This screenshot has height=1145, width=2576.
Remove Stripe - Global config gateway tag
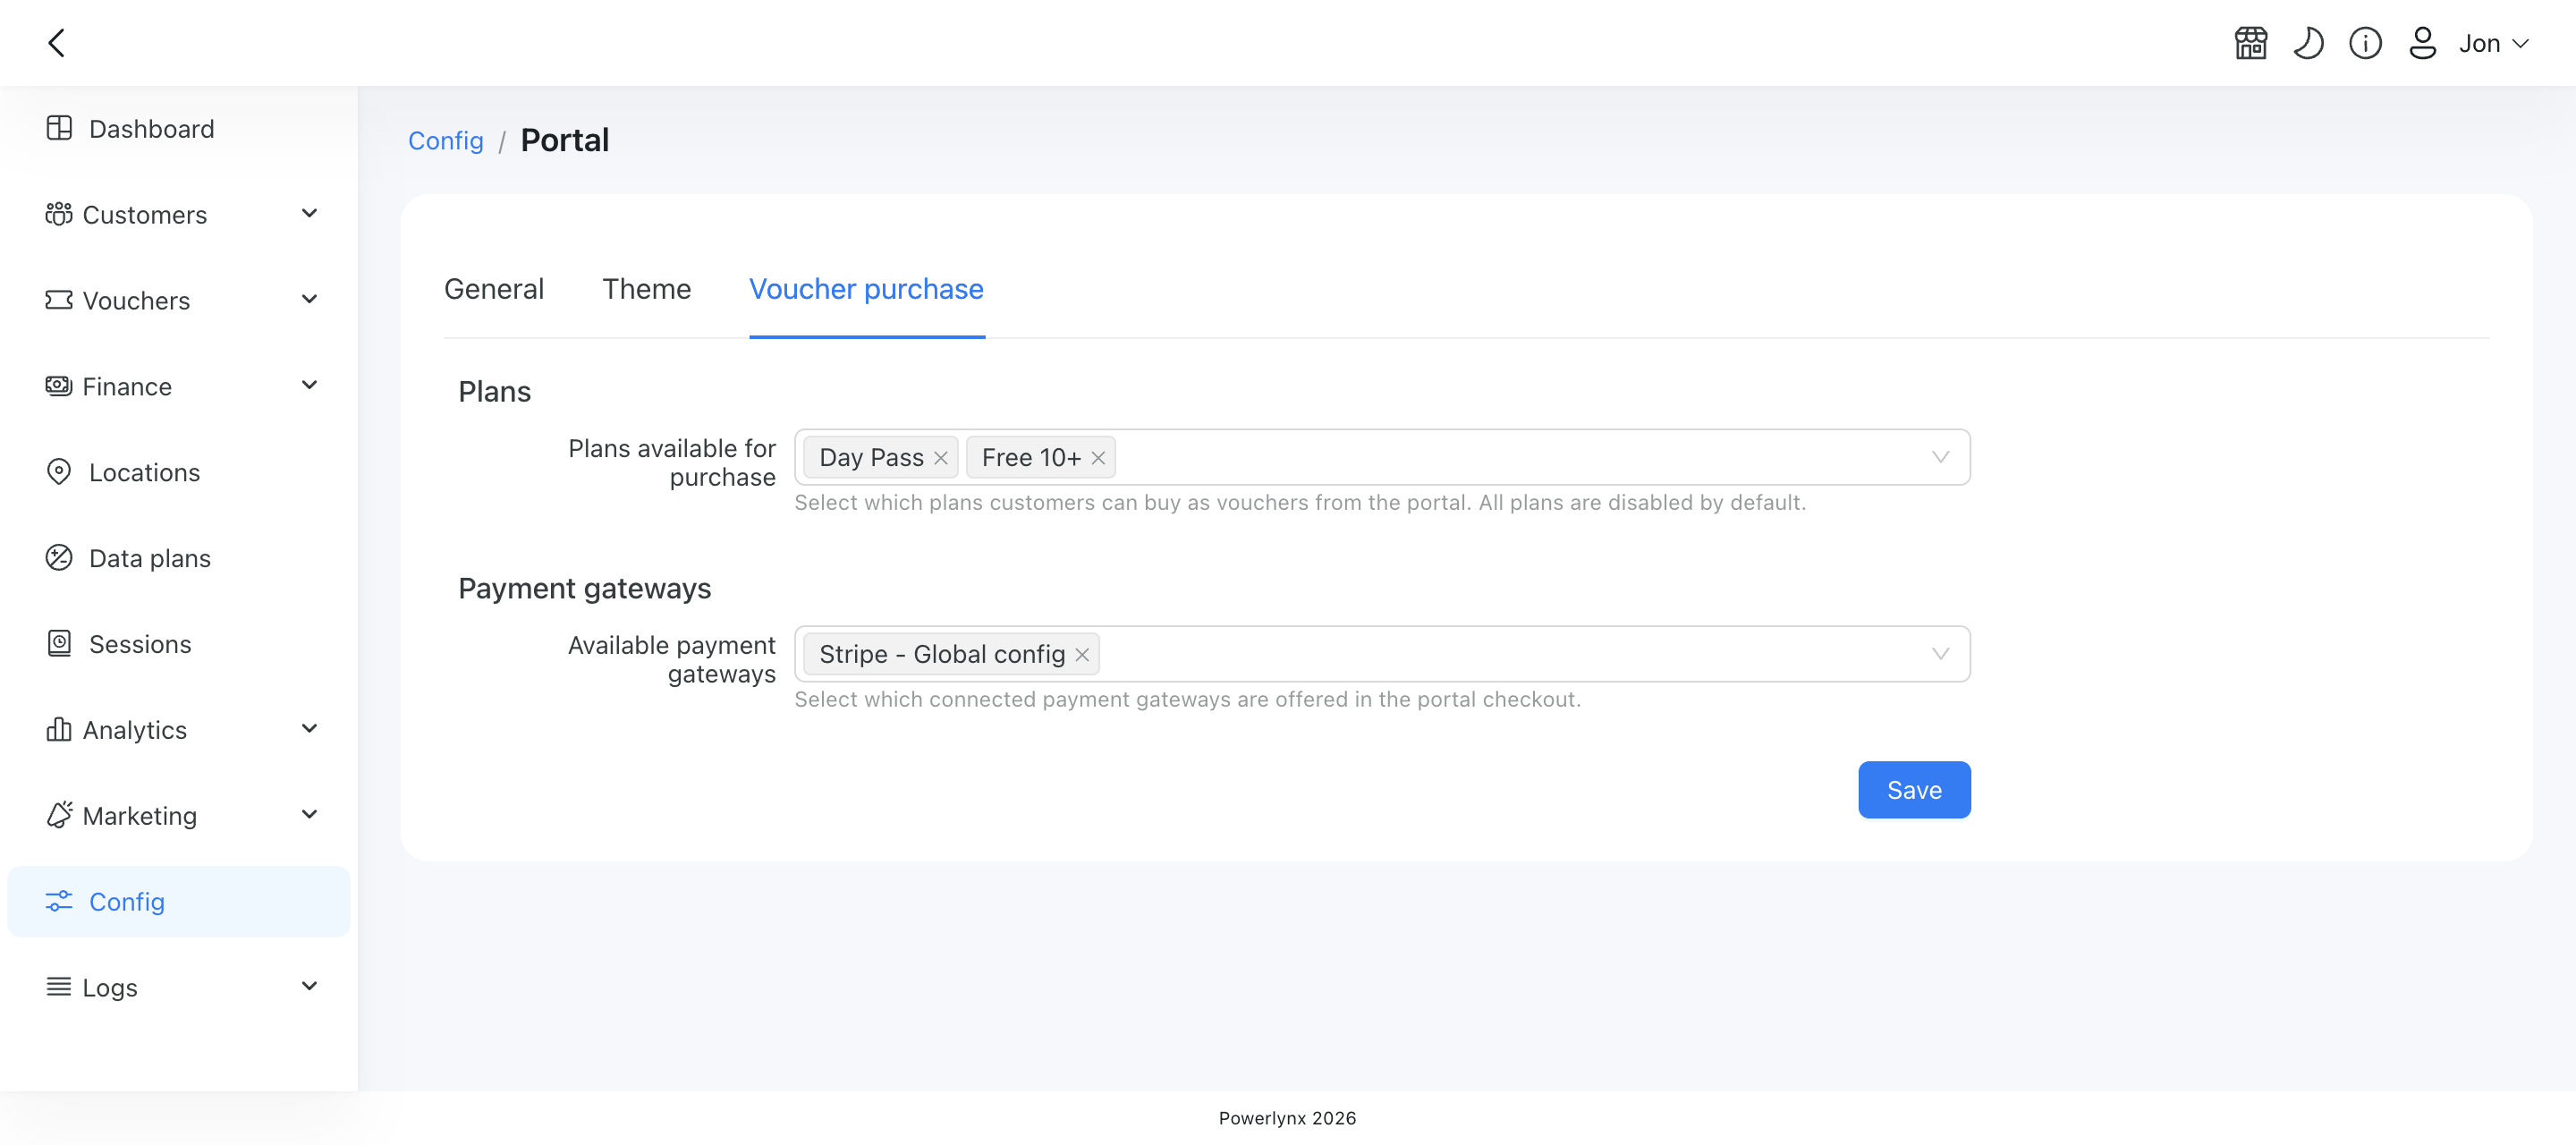[1082, 655]
